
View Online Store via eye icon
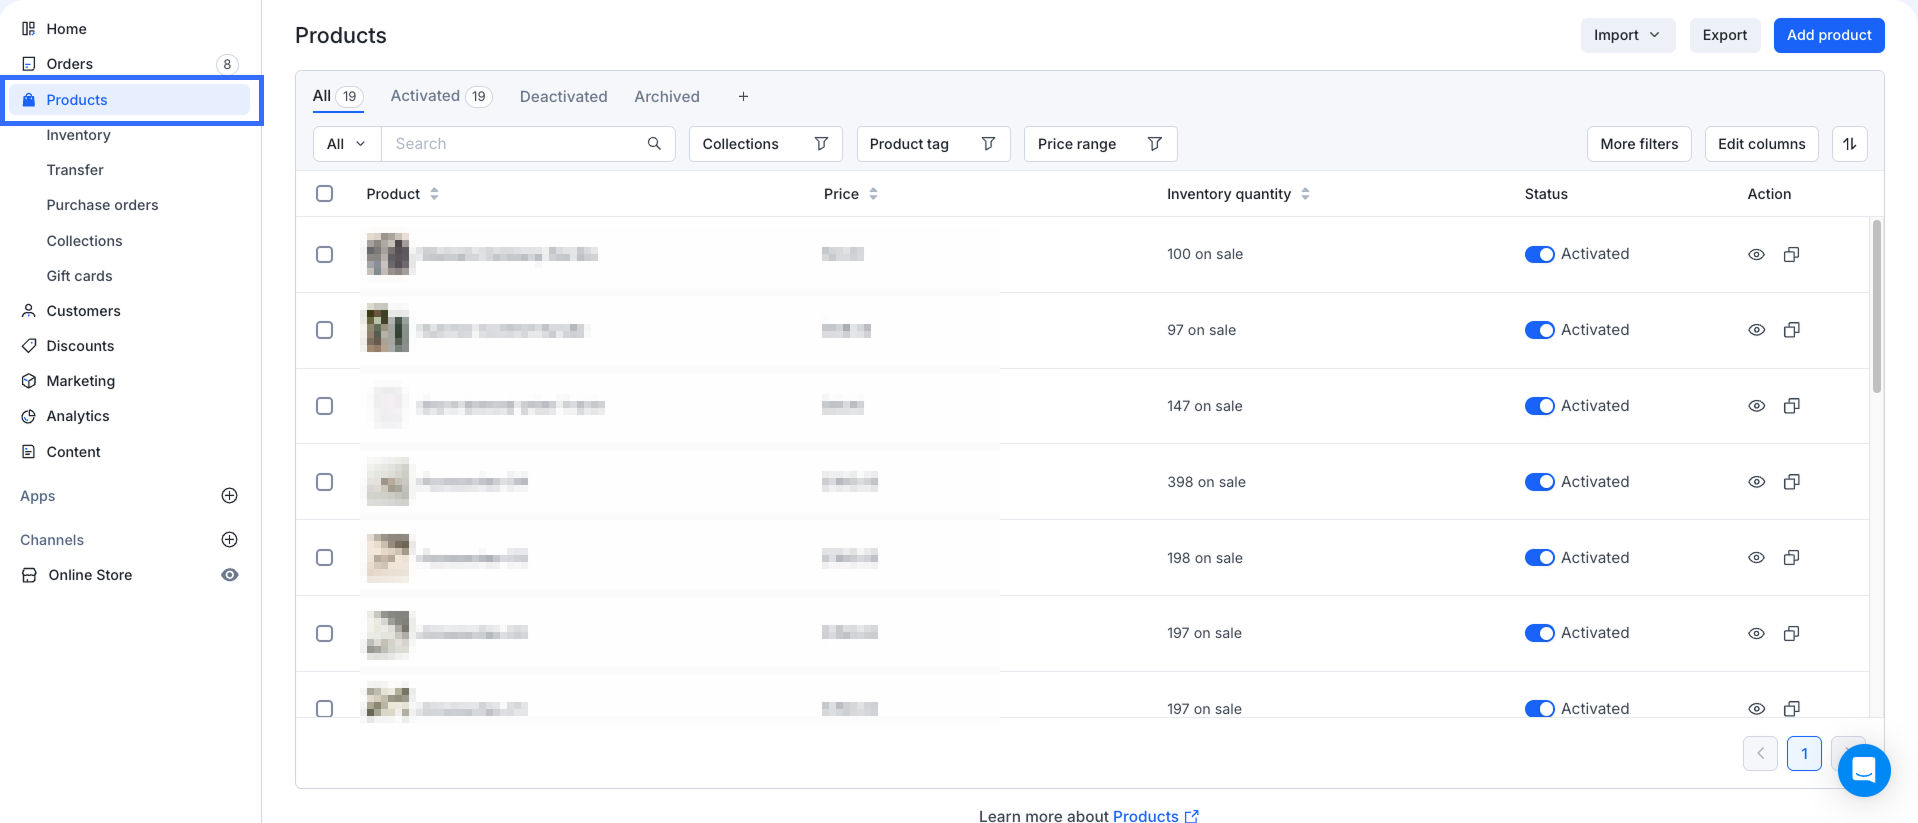(x=229, y=575)
